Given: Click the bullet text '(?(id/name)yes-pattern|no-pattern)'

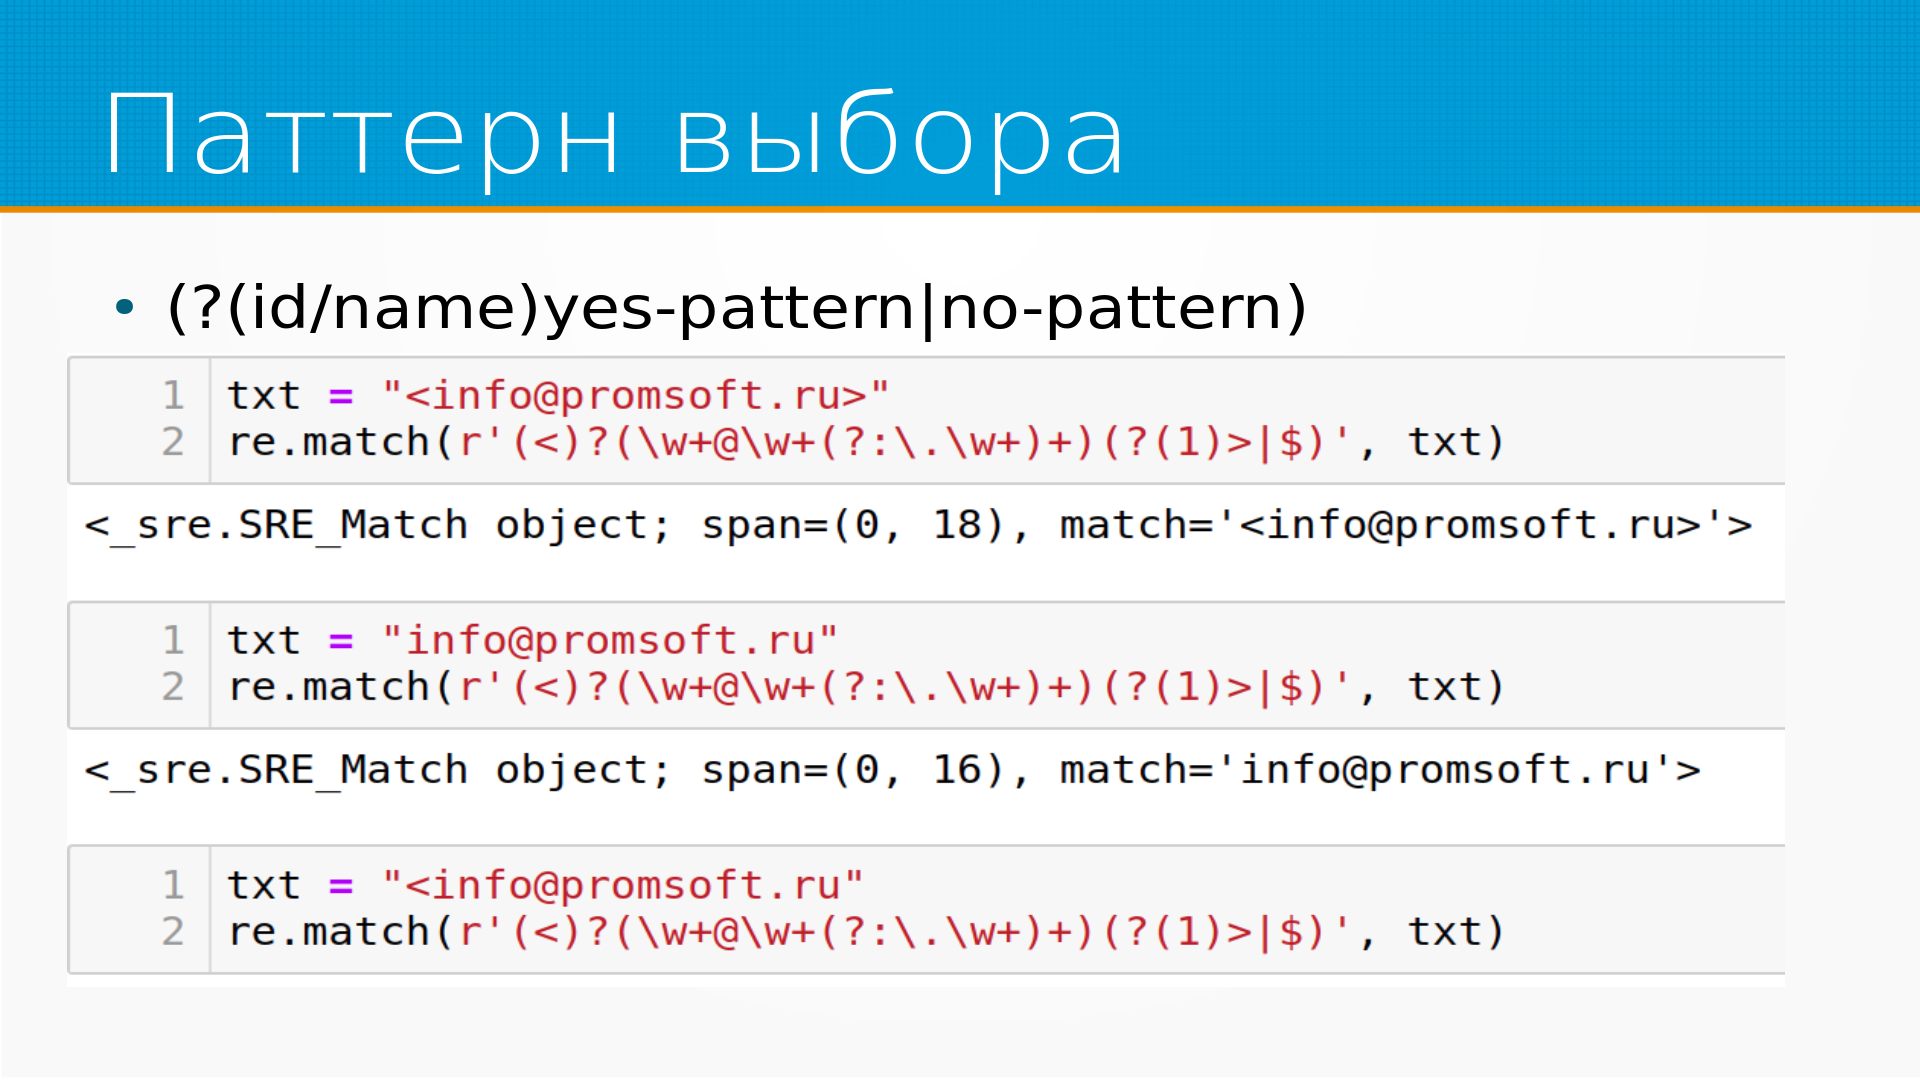Looking at the screenshot, I should pyautogui.click(x=737, y=307).
